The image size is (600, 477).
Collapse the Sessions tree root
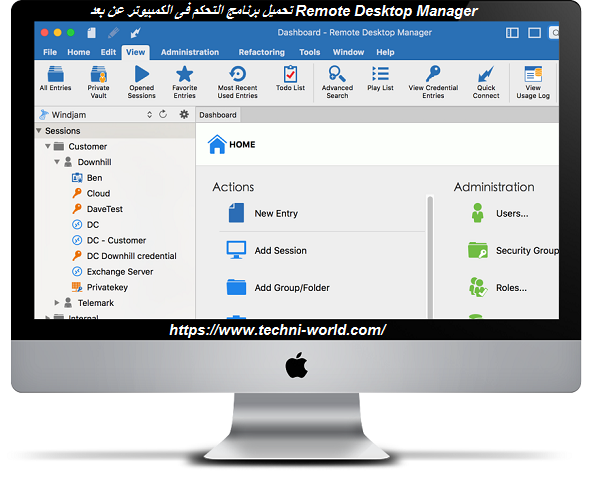(39, 130)
